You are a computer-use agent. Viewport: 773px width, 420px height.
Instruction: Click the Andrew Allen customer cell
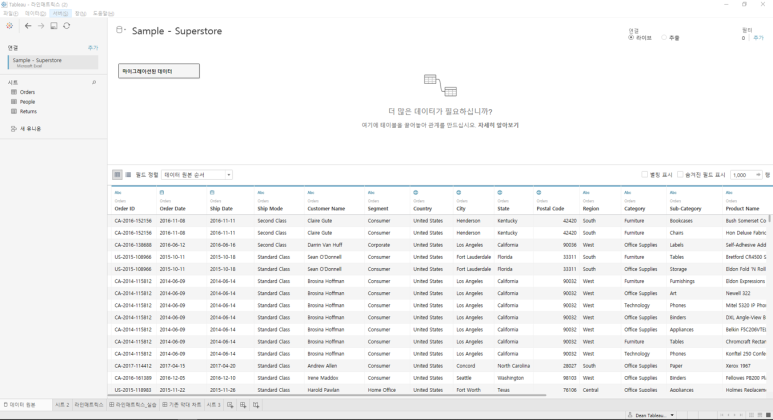tap(322, 366)
